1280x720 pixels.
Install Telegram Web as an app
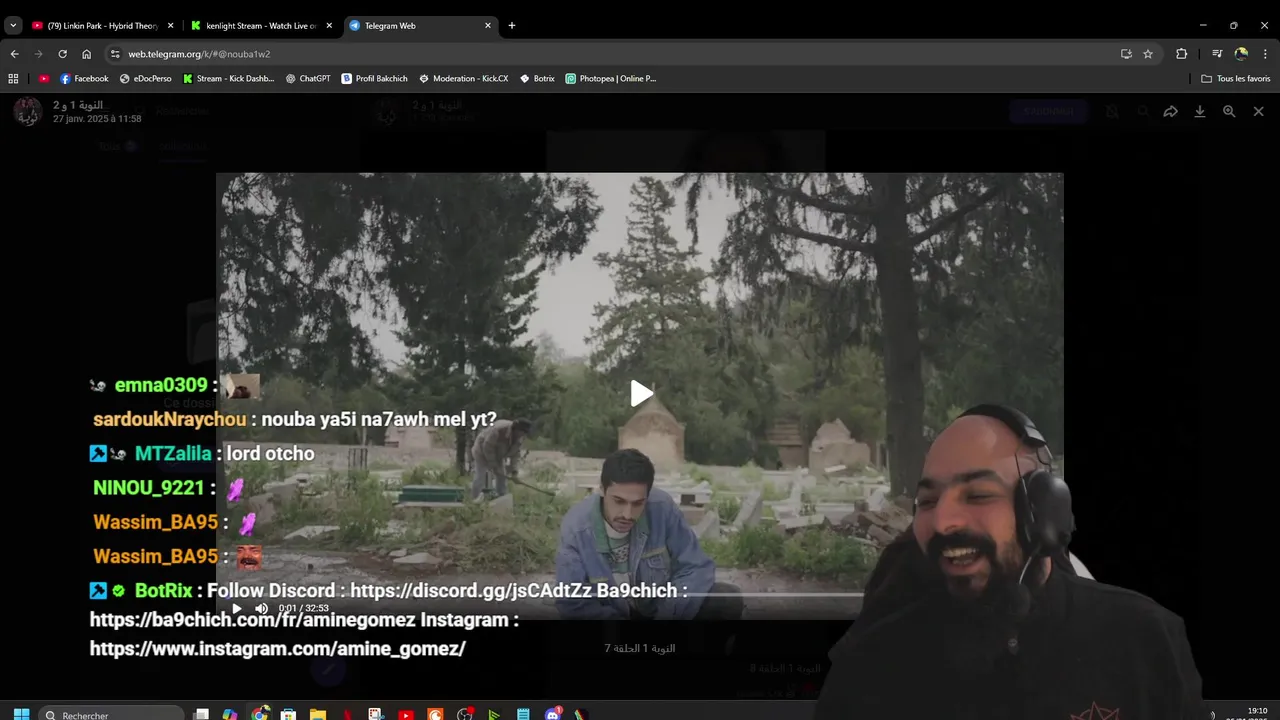tap(1126, 54)
